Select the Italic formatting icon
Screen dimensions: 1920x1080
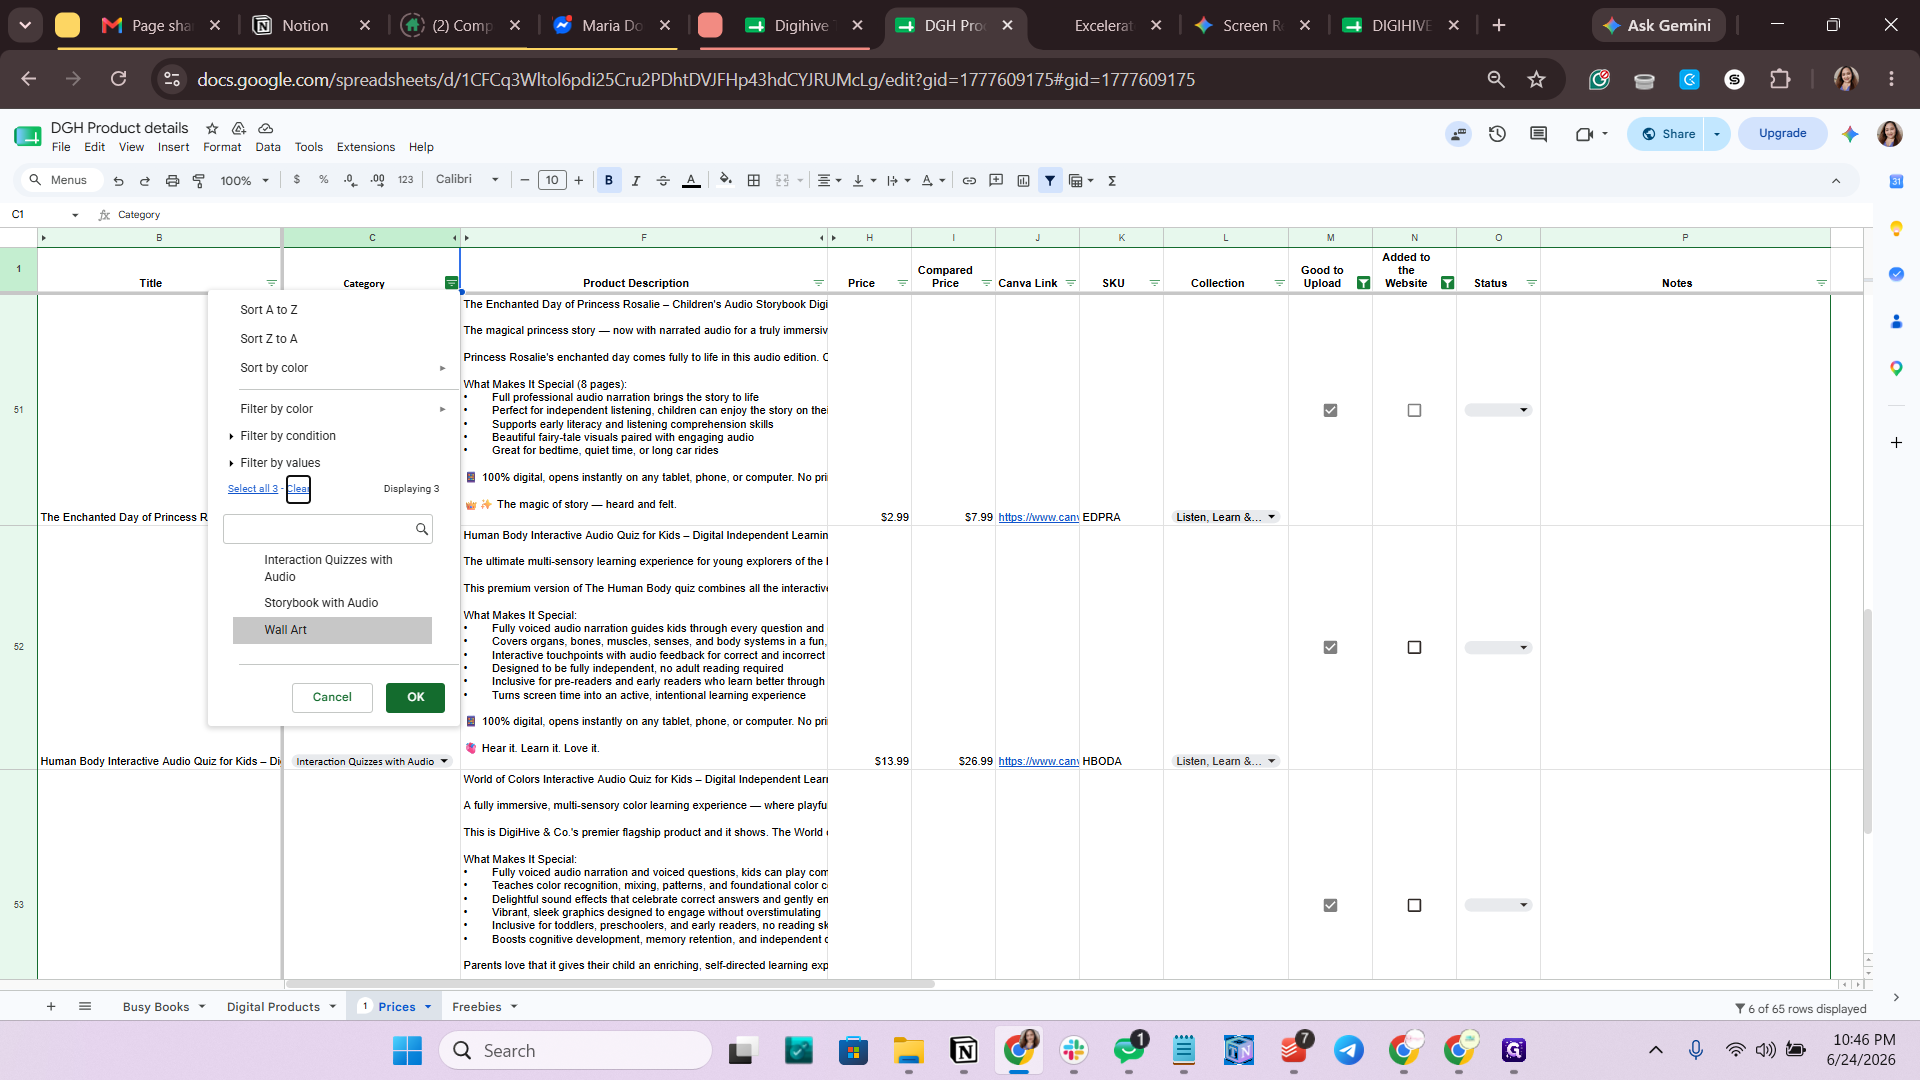[x=636, y=181]
